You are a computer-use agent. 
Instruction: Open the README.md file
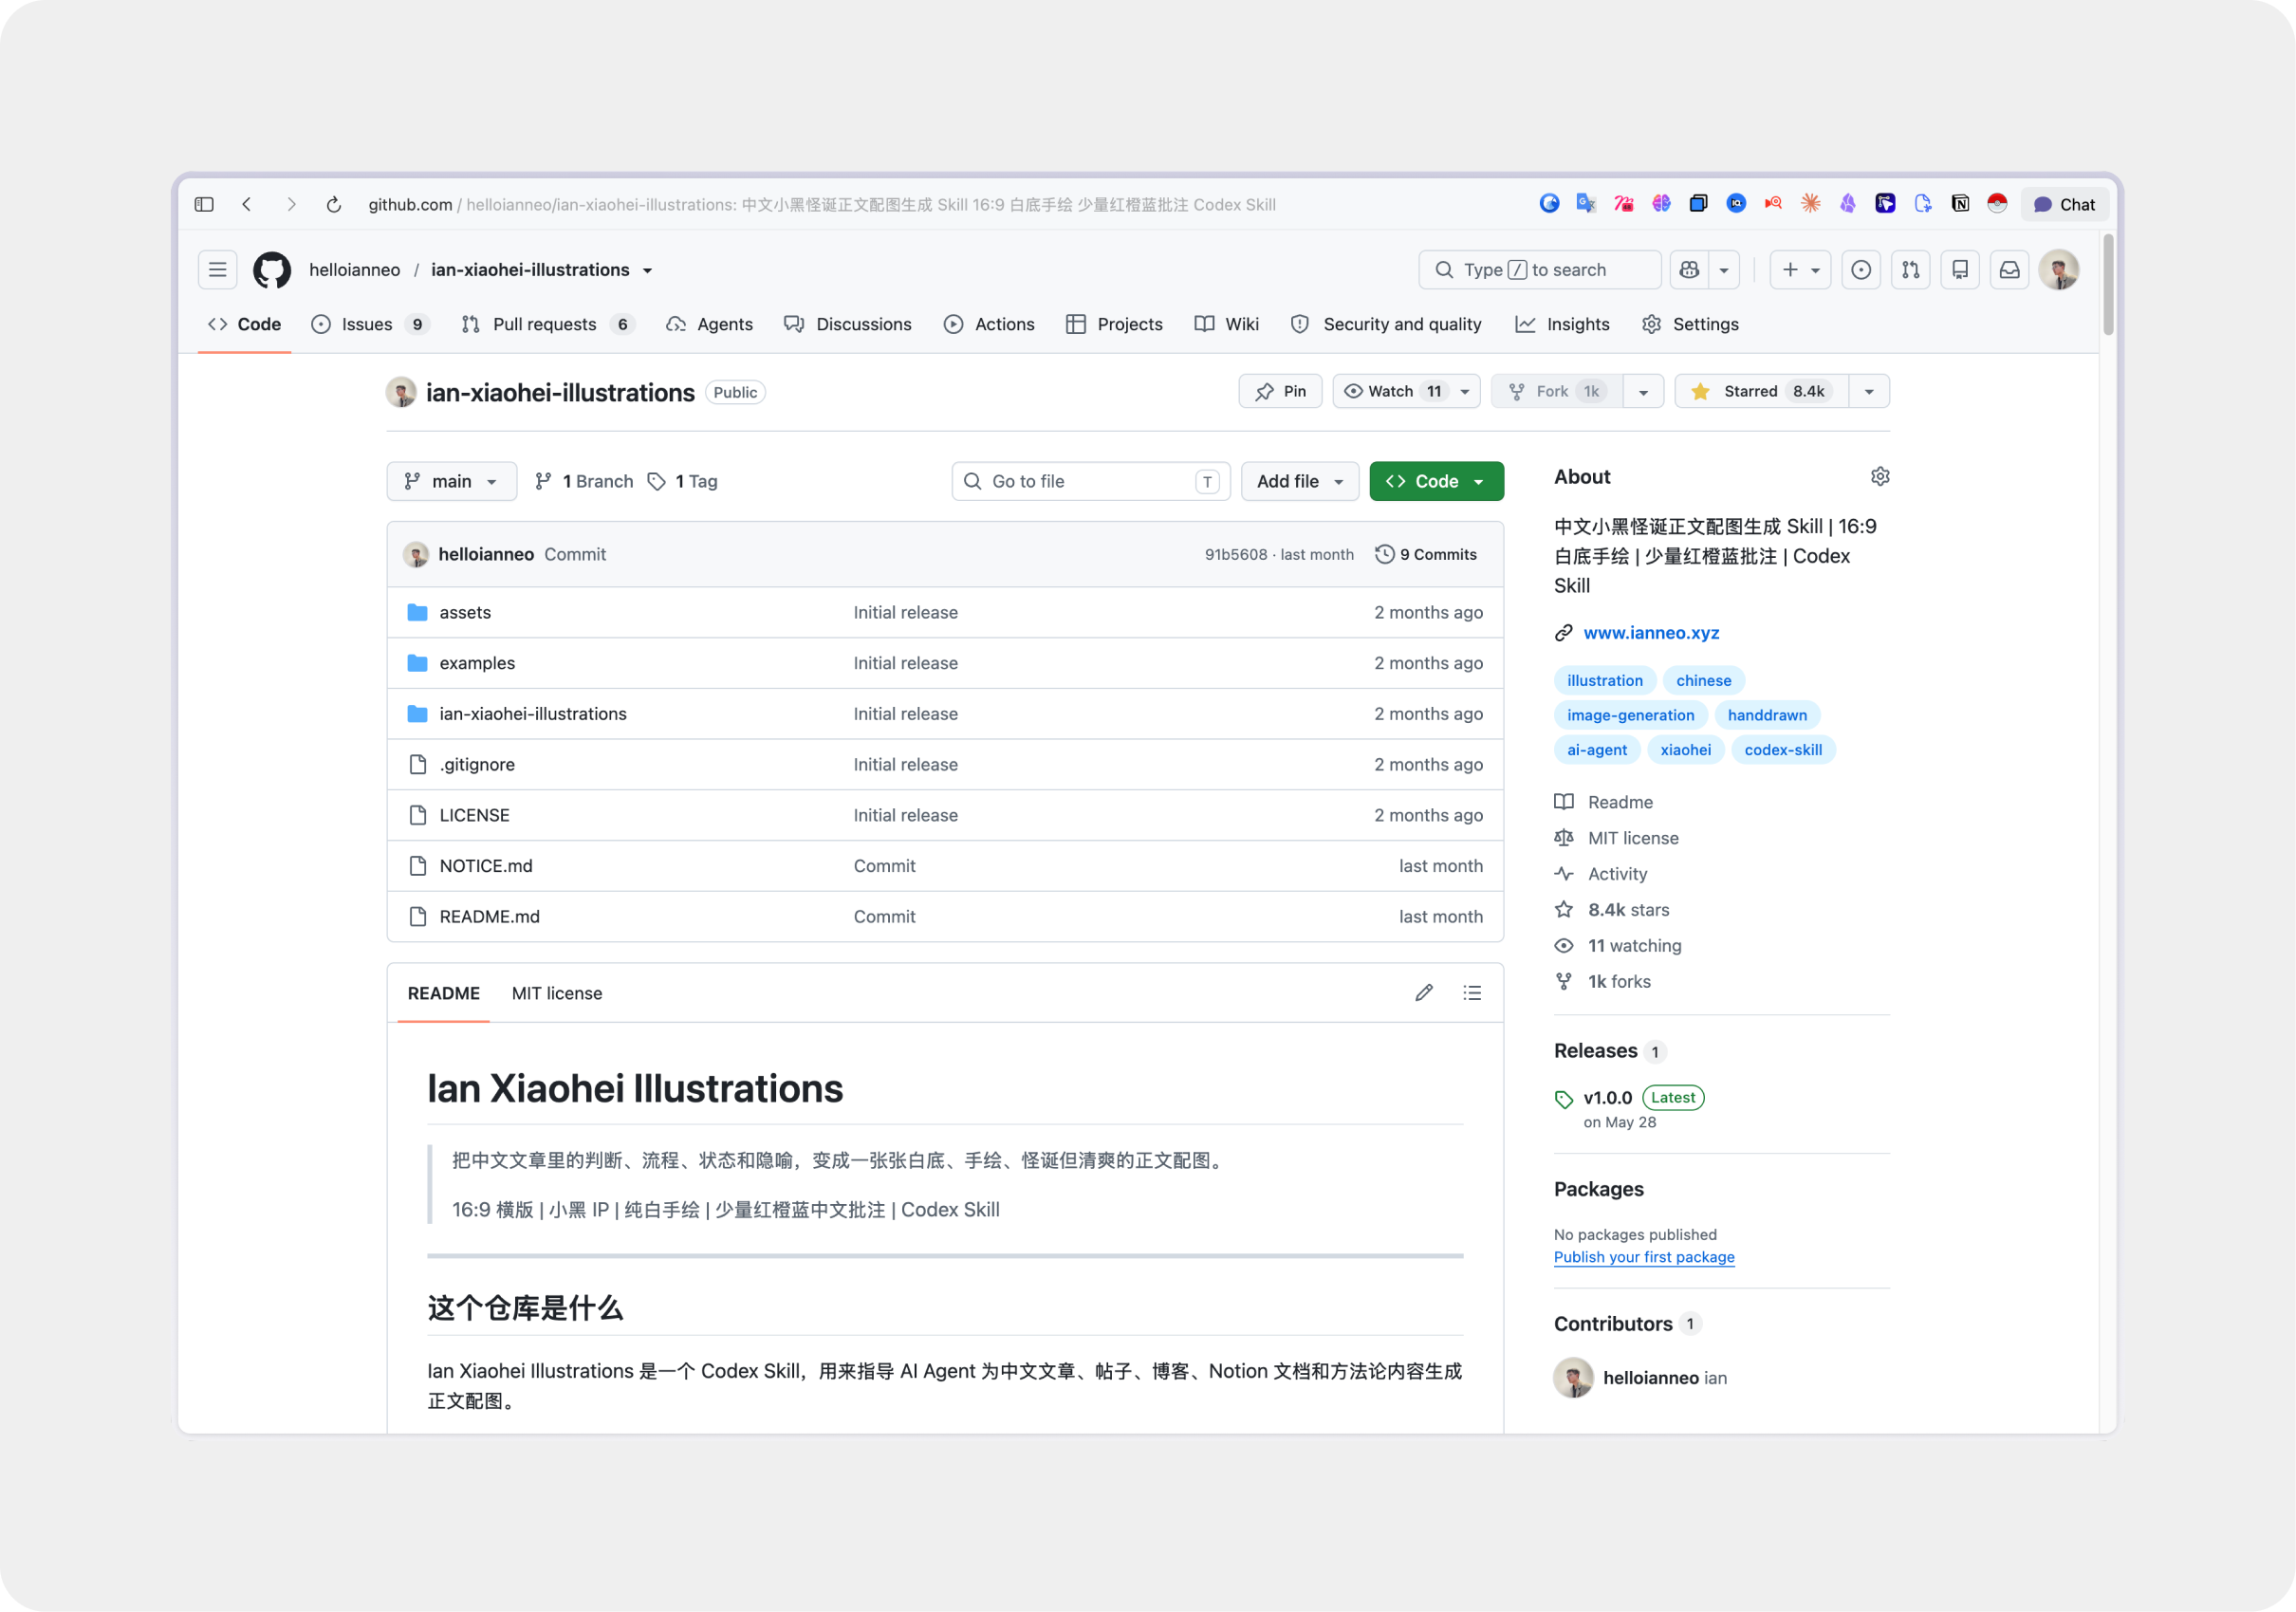pyautogui.click(x=489, y=917)
